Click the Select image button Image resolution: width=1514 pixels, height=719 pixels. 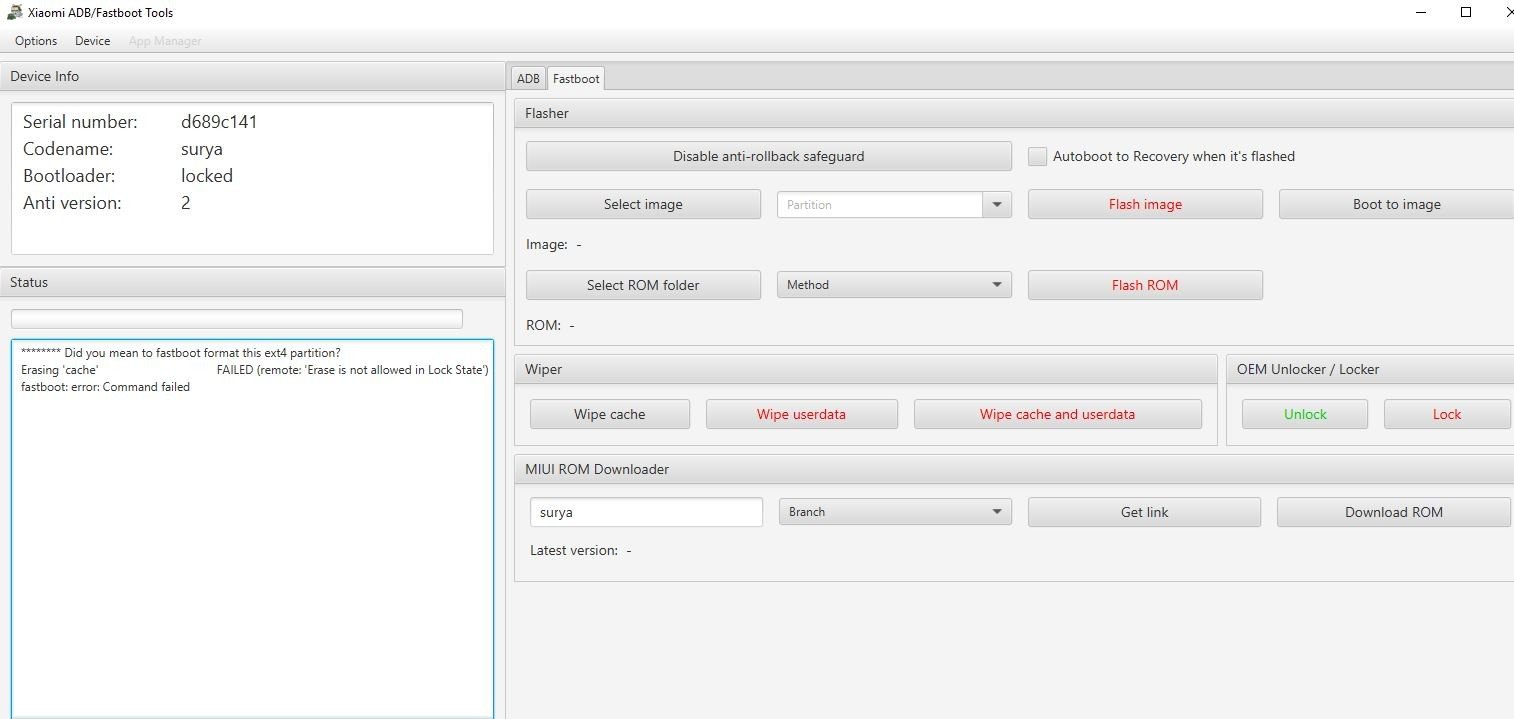pyautogui.click(x=643, y=204)
